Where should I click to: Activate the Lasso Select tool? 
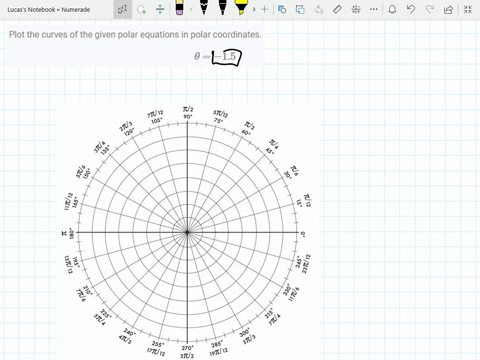(142, 9)
